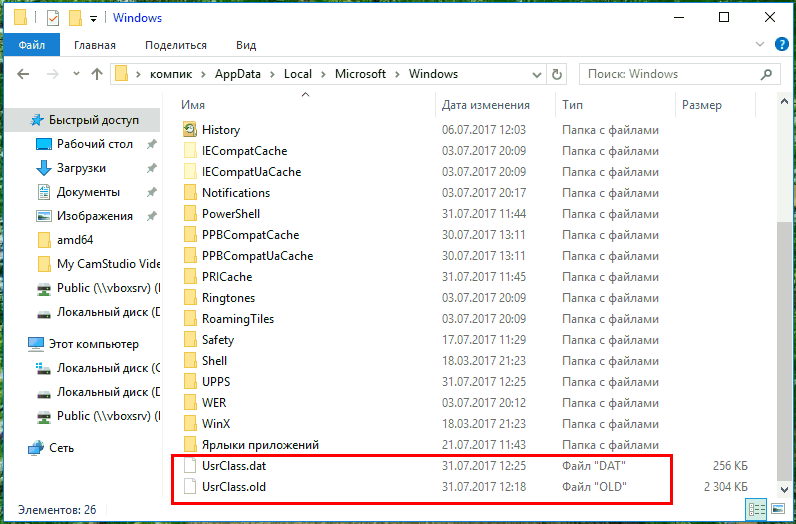Image resolution: width=796 pixels, height=524 pixels.
Task: Select the PPBCompatUaCache folder icon
Action: click(x=190, y=256)
